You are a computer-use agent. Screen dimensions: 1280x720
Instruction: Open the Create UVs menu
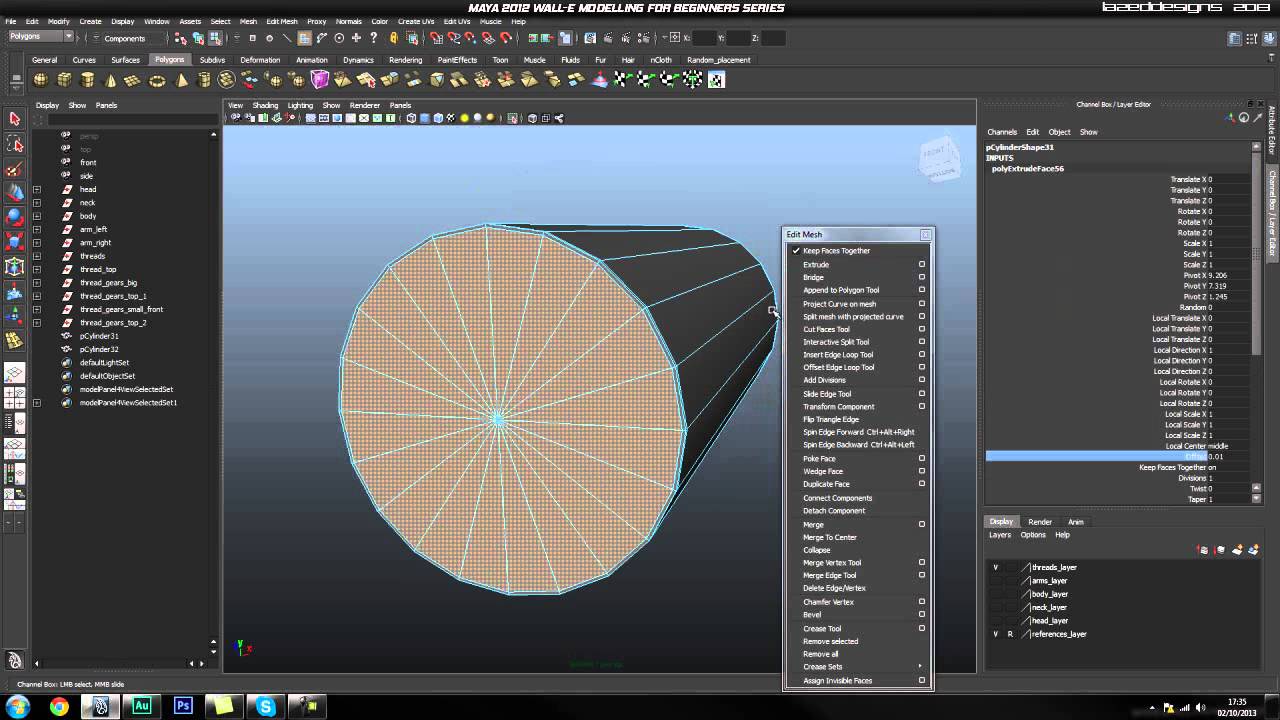coord(416,21)
